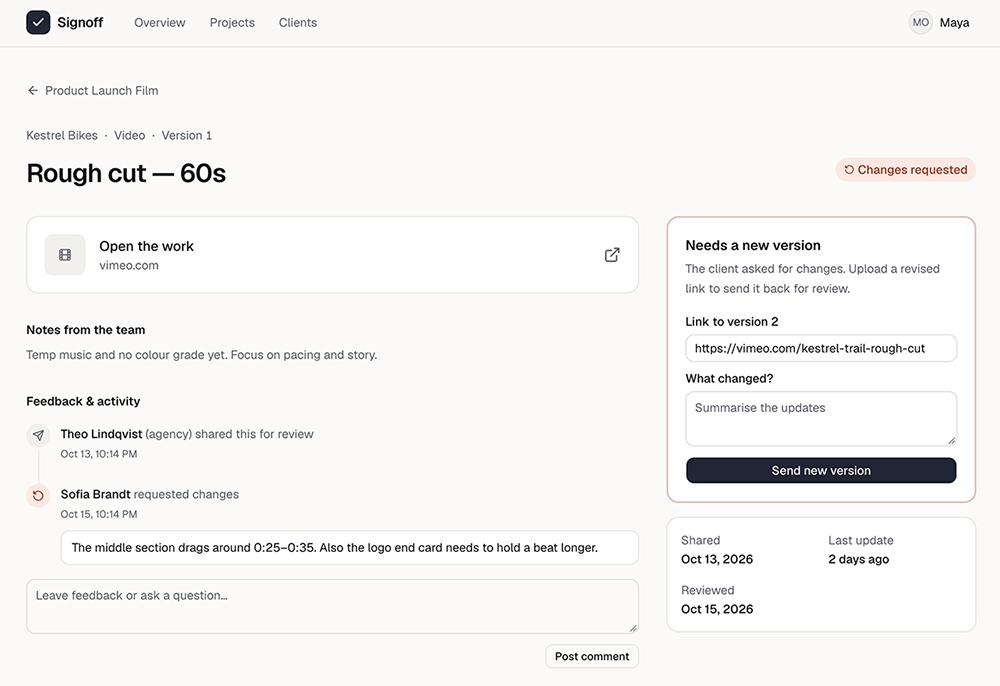Click the Rough cut — 60s heading
The width and height of the screenshot is (1000, 686).
[126, 173]
